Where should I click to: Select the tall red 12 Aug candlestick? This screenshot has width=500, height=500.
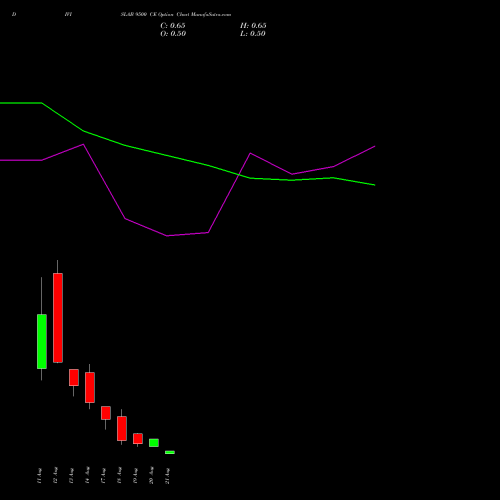58,318
